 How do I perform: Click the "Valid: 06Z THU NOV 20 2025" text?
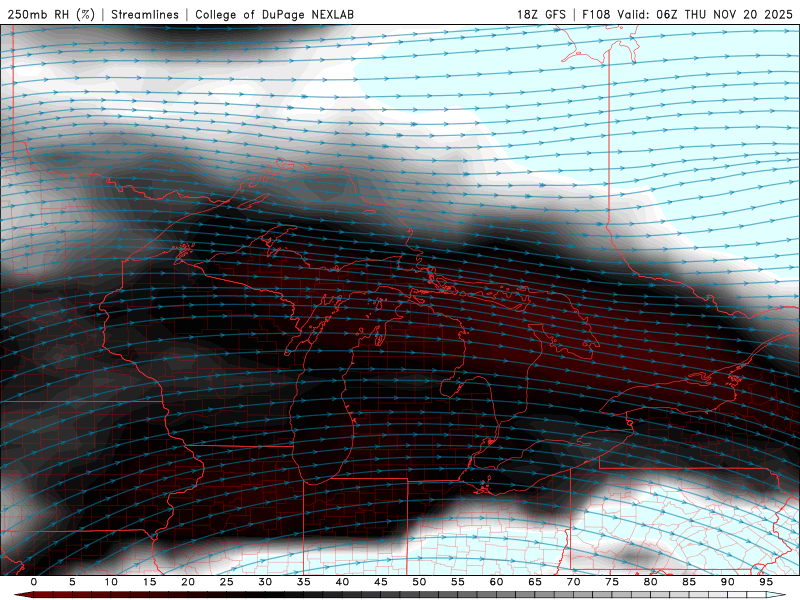point(705,14)
